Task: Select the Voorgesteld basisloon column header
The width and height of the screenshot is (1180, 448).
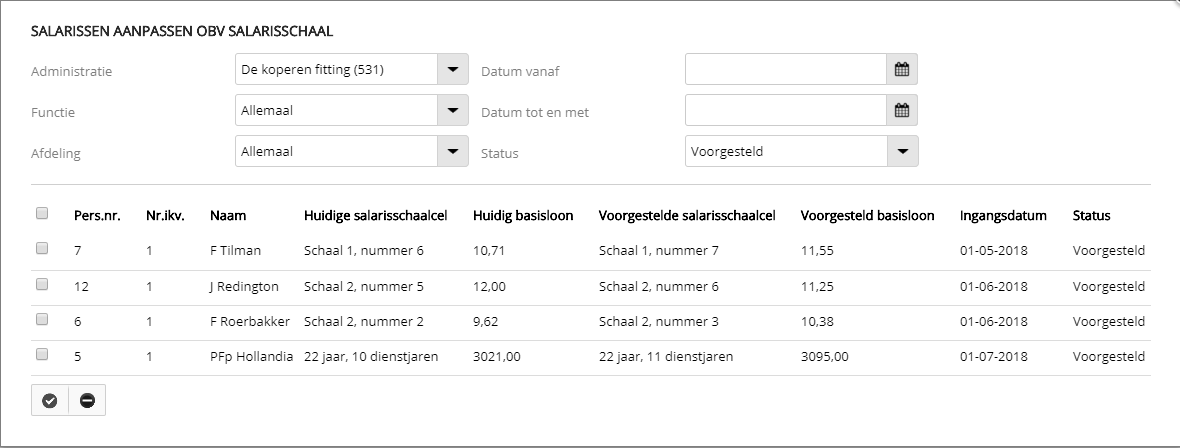Action: [x=867, y=215]
